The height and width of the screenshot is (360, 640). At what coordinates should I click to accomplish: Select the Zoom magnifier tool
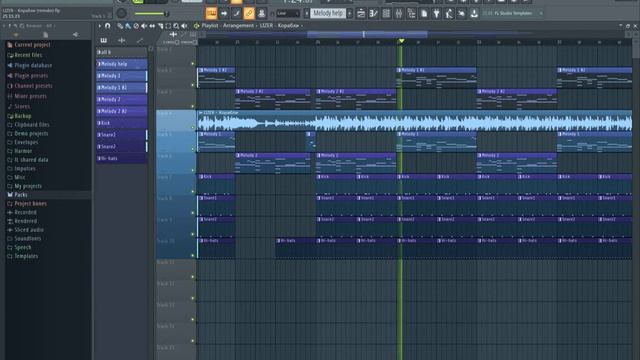(x=176, y=26)
